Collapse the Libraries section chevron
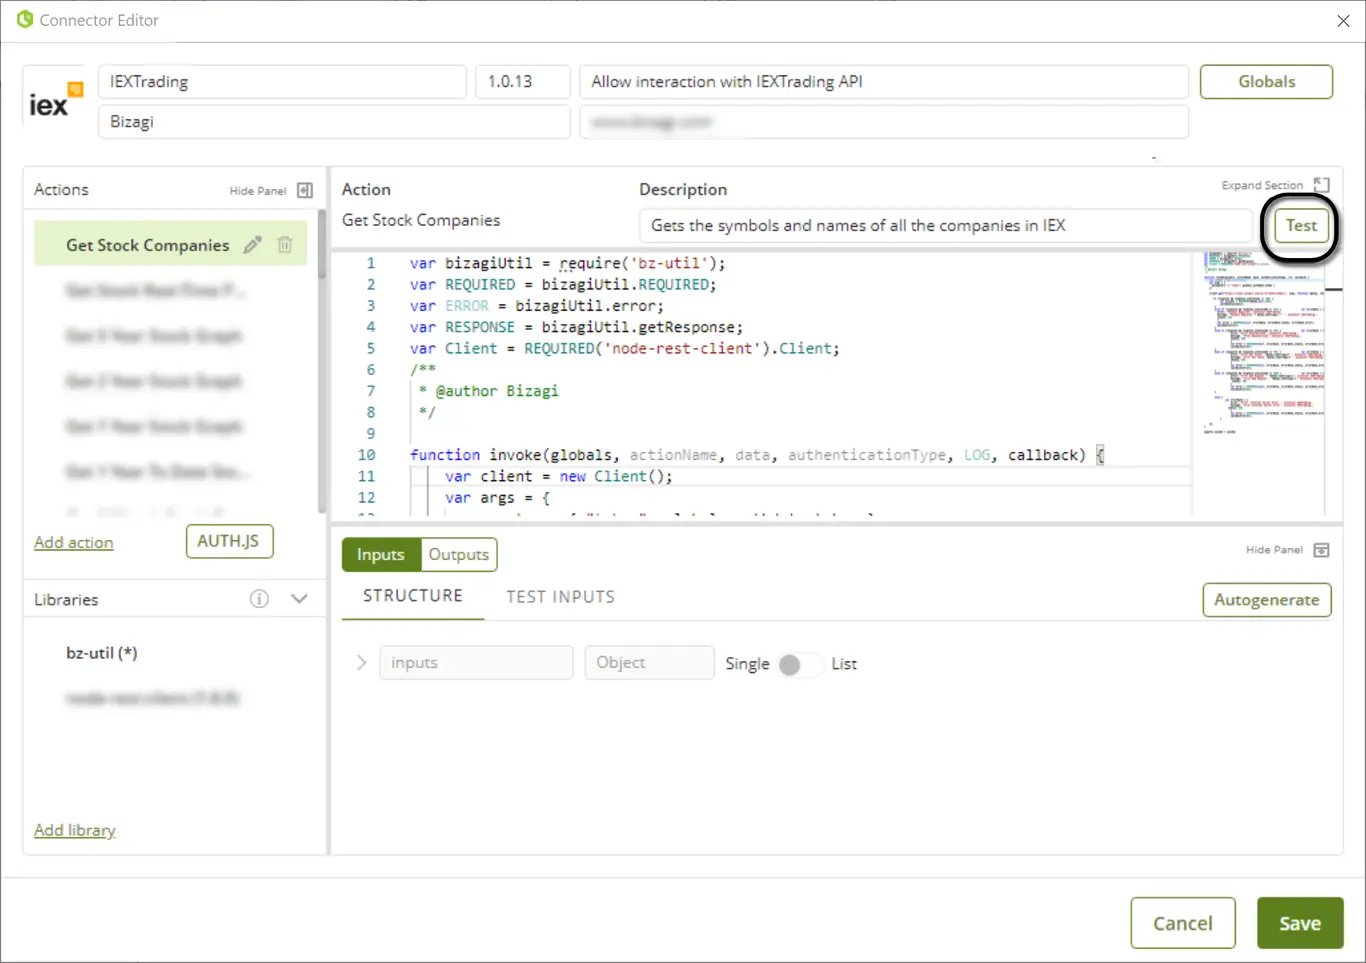This screenshot has height=963, width=1366. tap(299, 599)
